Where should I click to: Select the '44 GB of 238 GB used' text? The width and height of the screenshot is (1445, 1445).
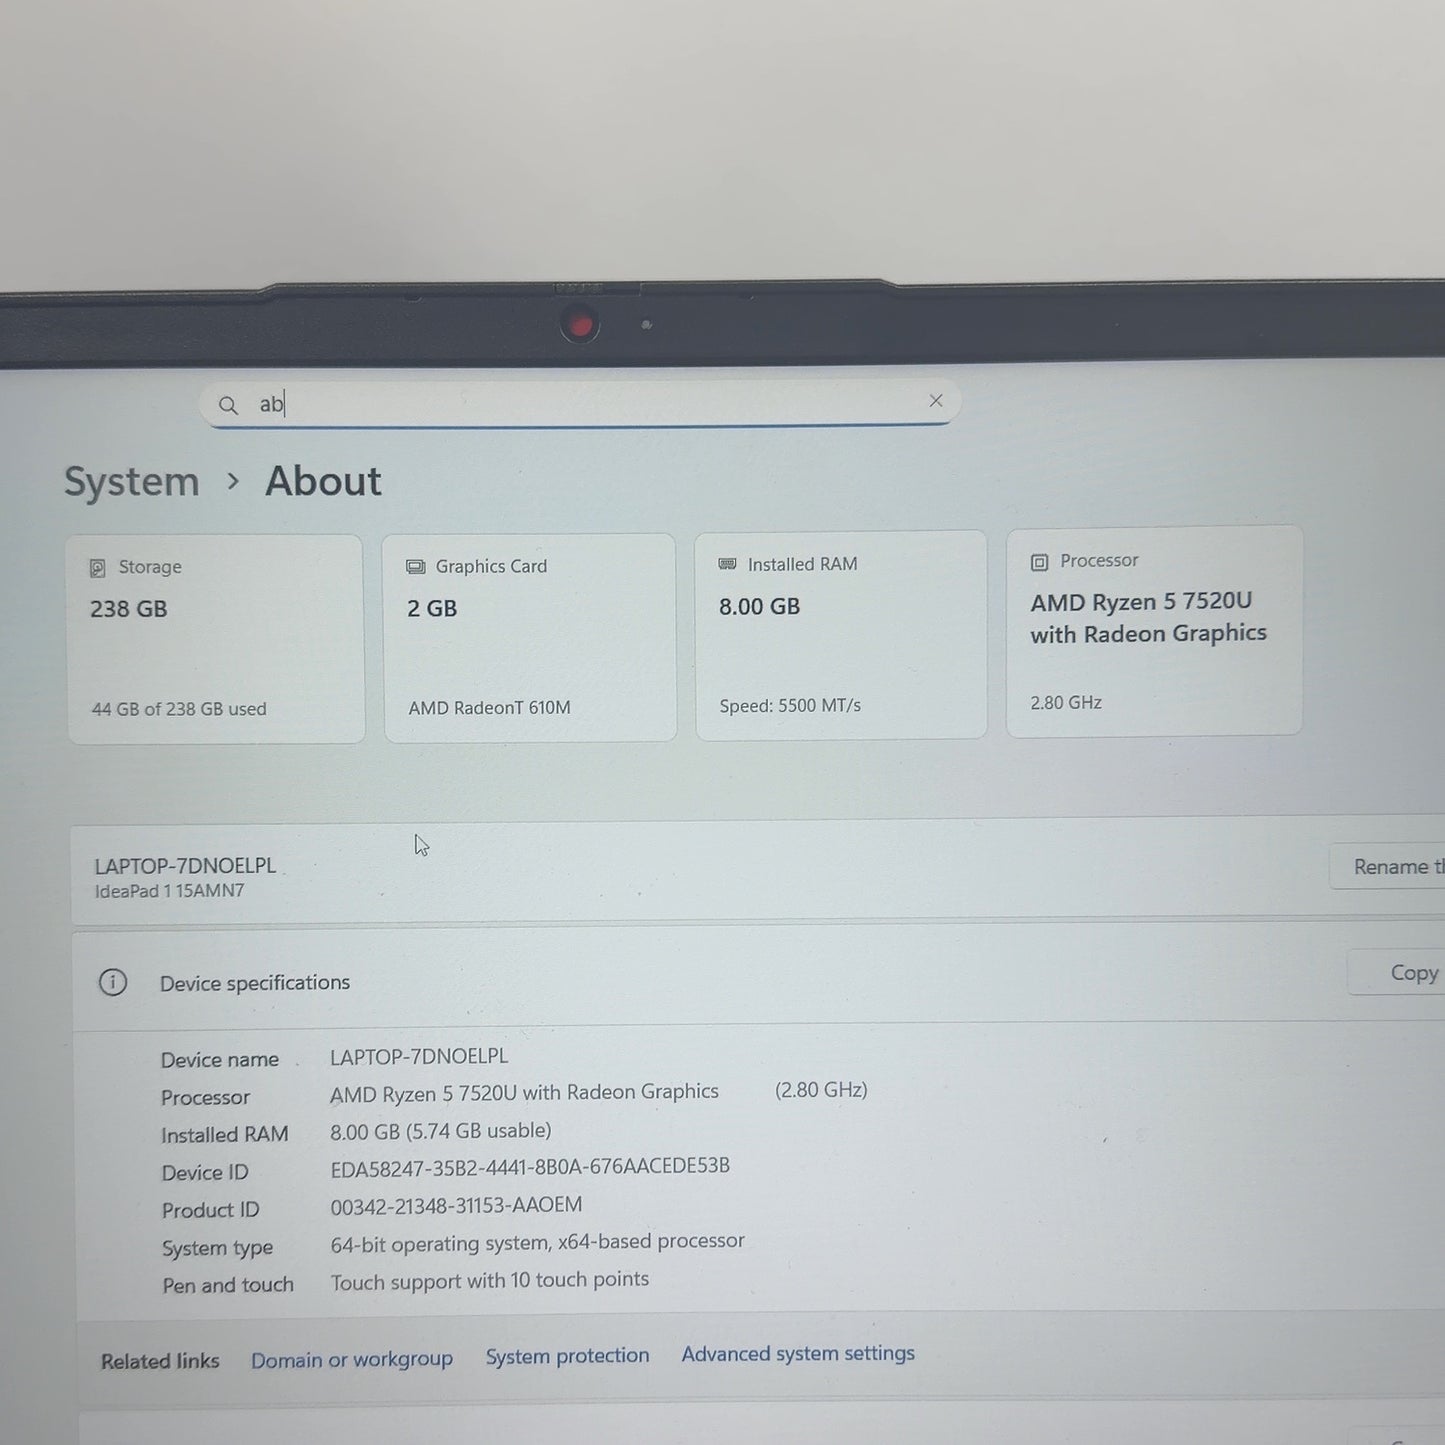click(179, 709)
